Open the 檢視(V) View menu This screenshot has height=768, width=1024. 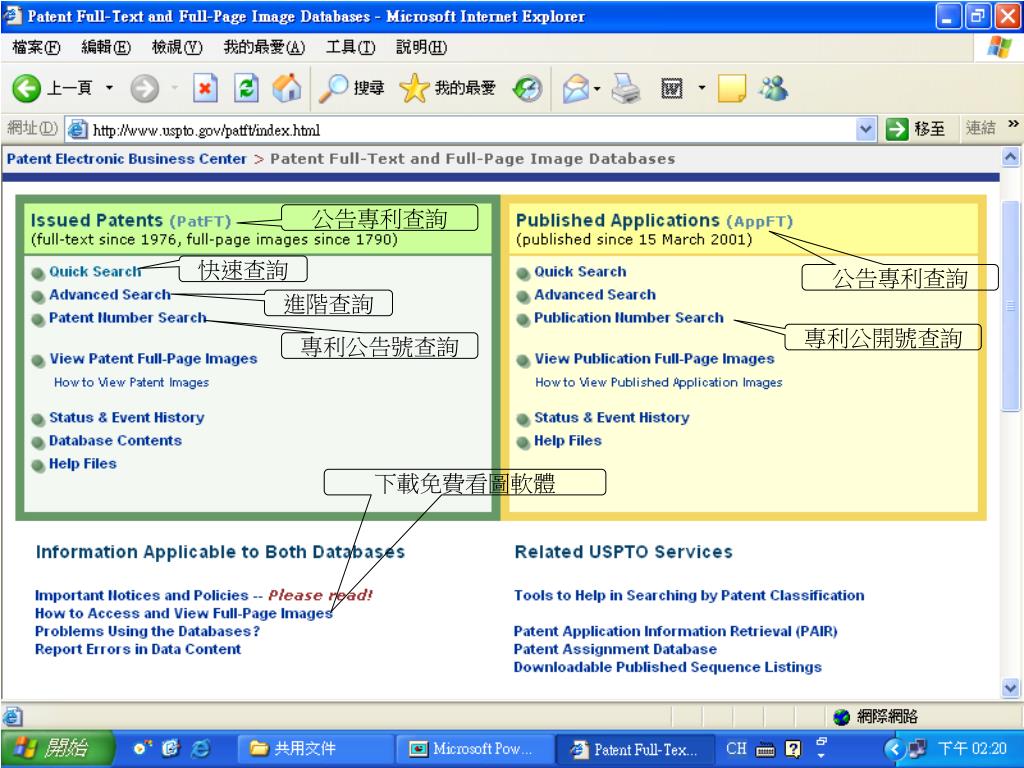176,48
